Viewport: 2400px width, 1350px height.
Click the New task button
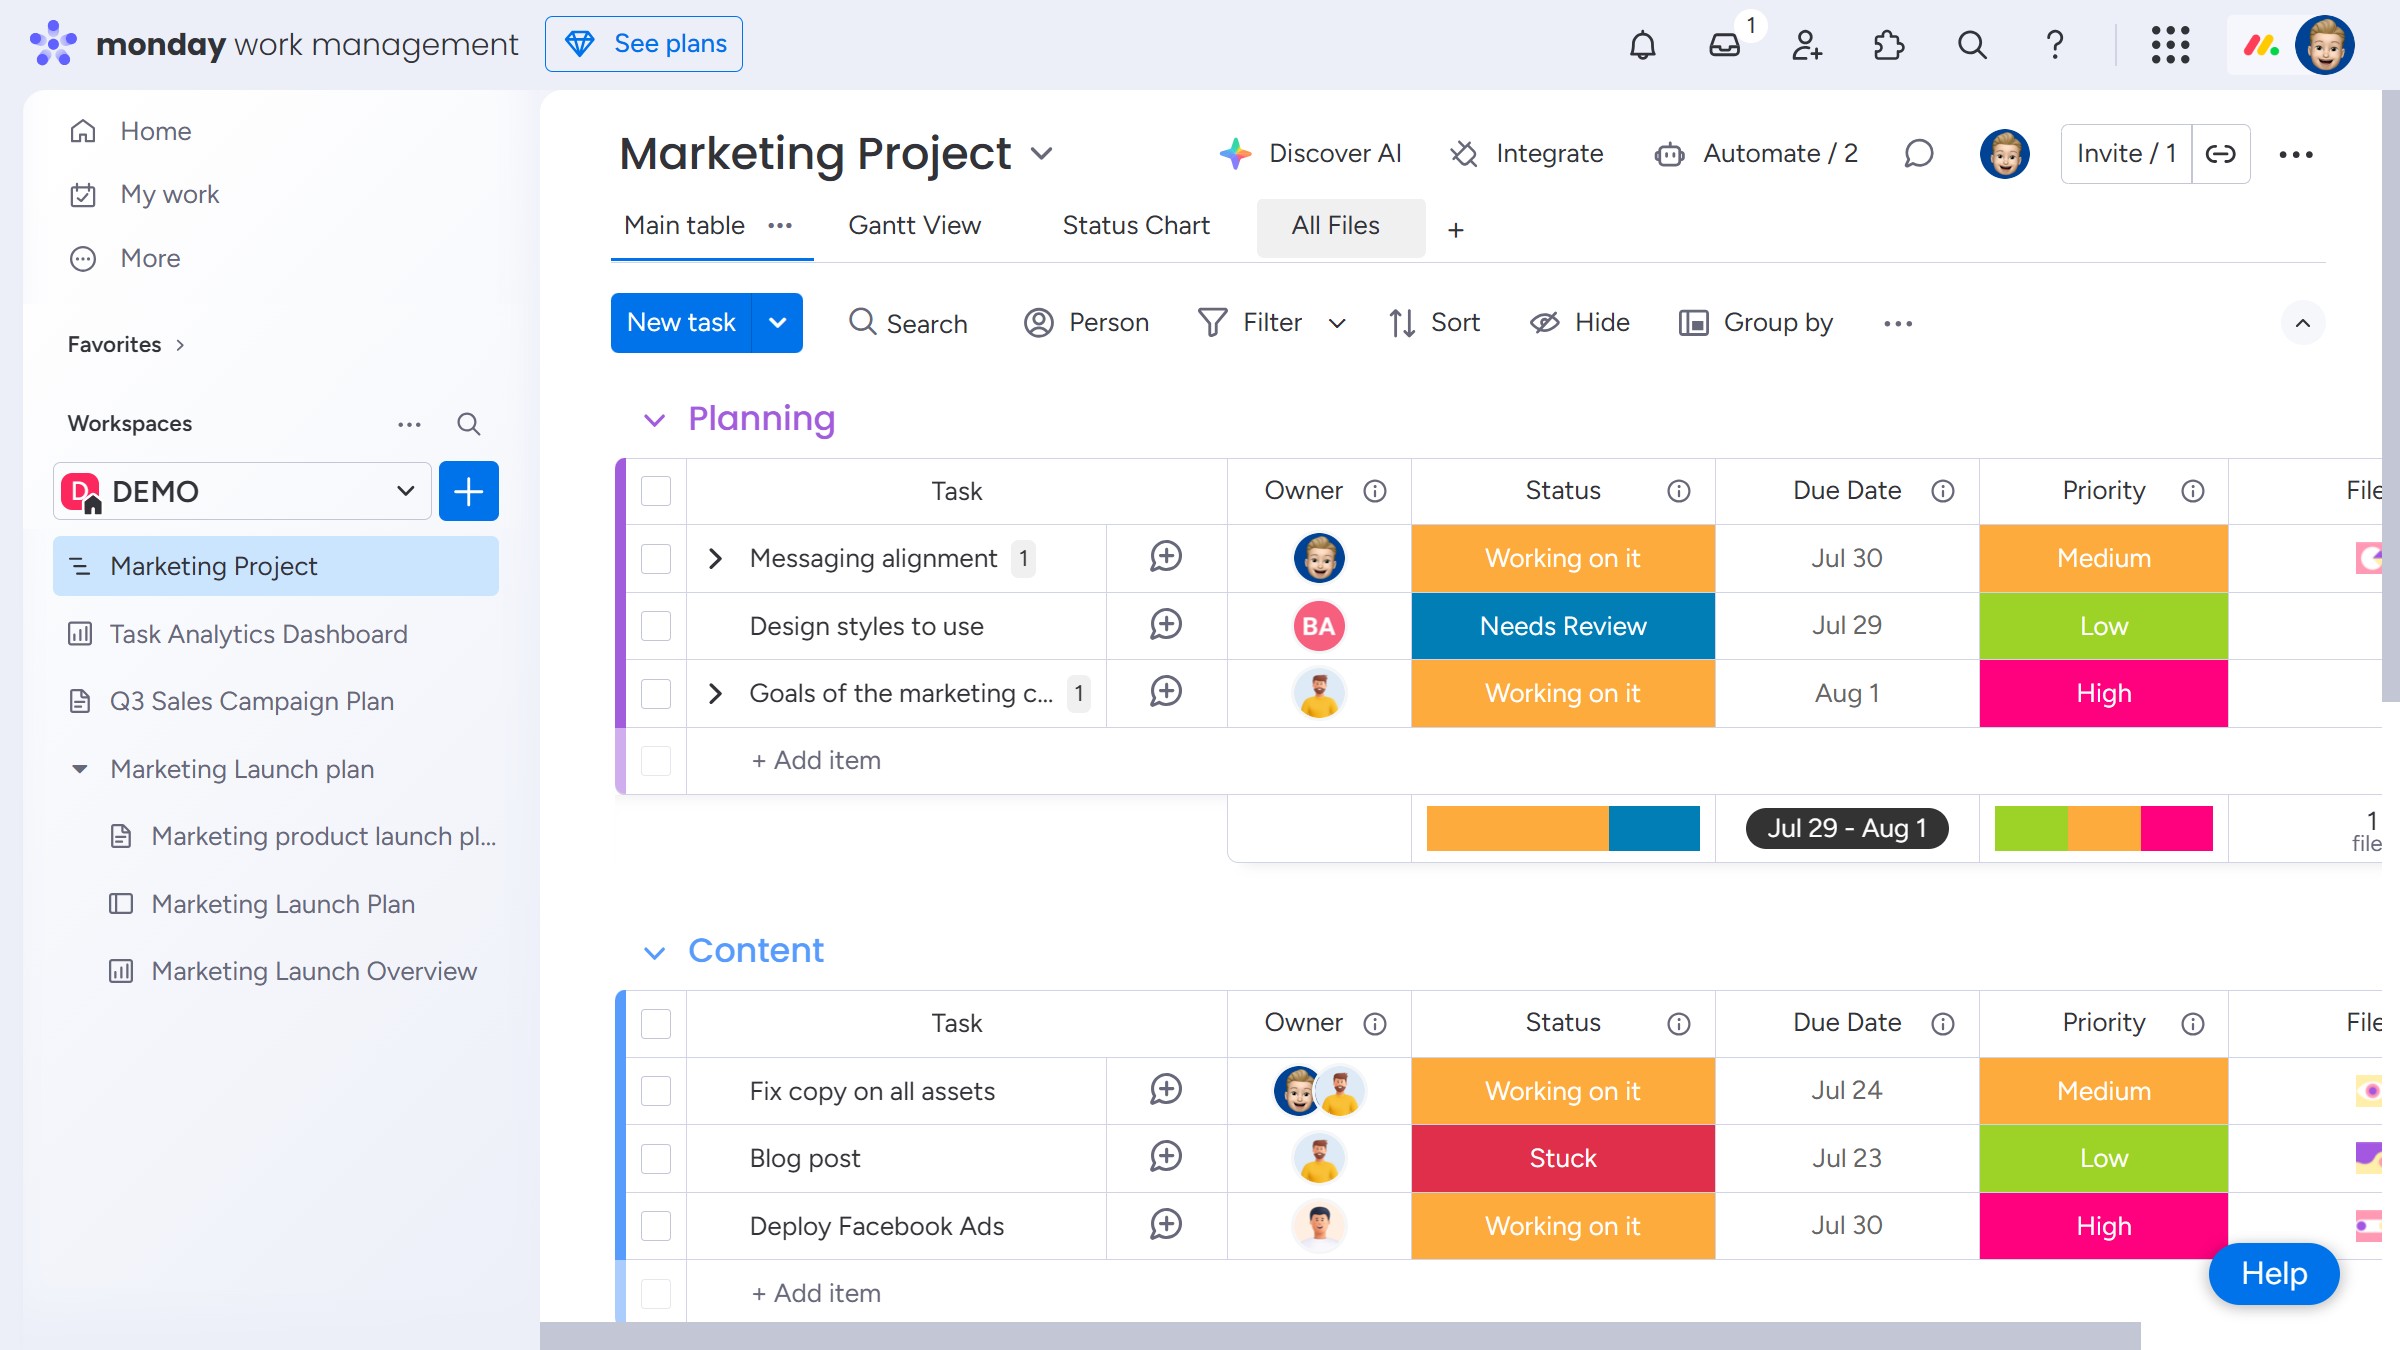click(x=681, y=323)
